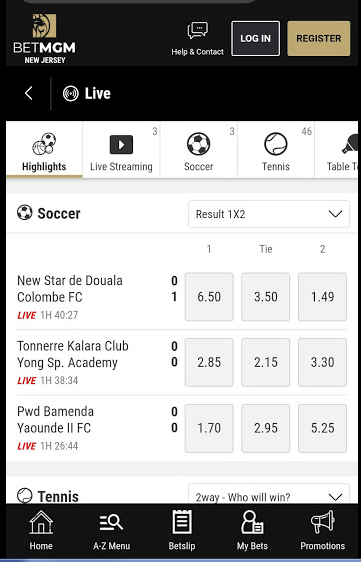361x562 pixels.
Task: Go back using the left arrow
Action: coord(29,94)
